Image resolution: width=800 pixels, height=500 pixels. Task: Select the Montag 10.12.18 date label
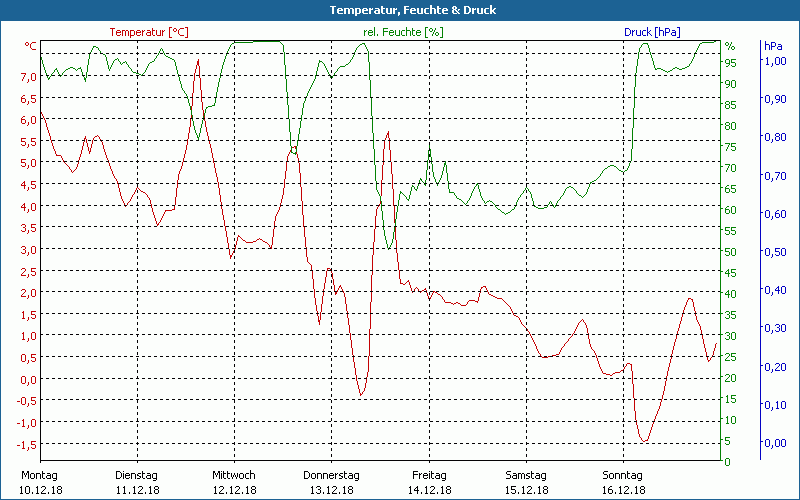point(39,482)
